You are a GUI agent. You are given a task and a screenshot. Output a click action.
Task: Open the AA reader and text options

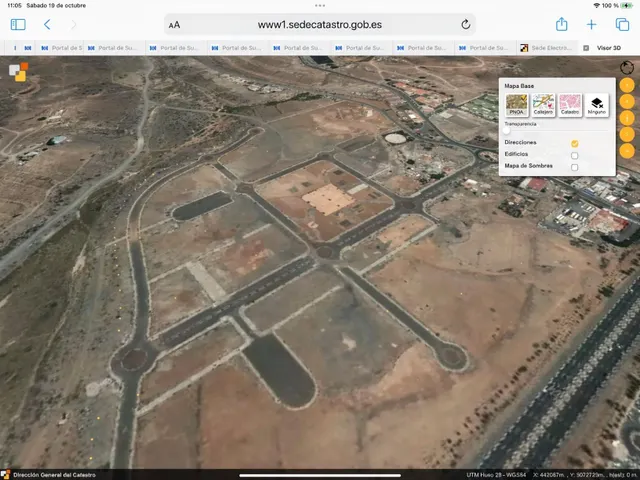(174, 25)
